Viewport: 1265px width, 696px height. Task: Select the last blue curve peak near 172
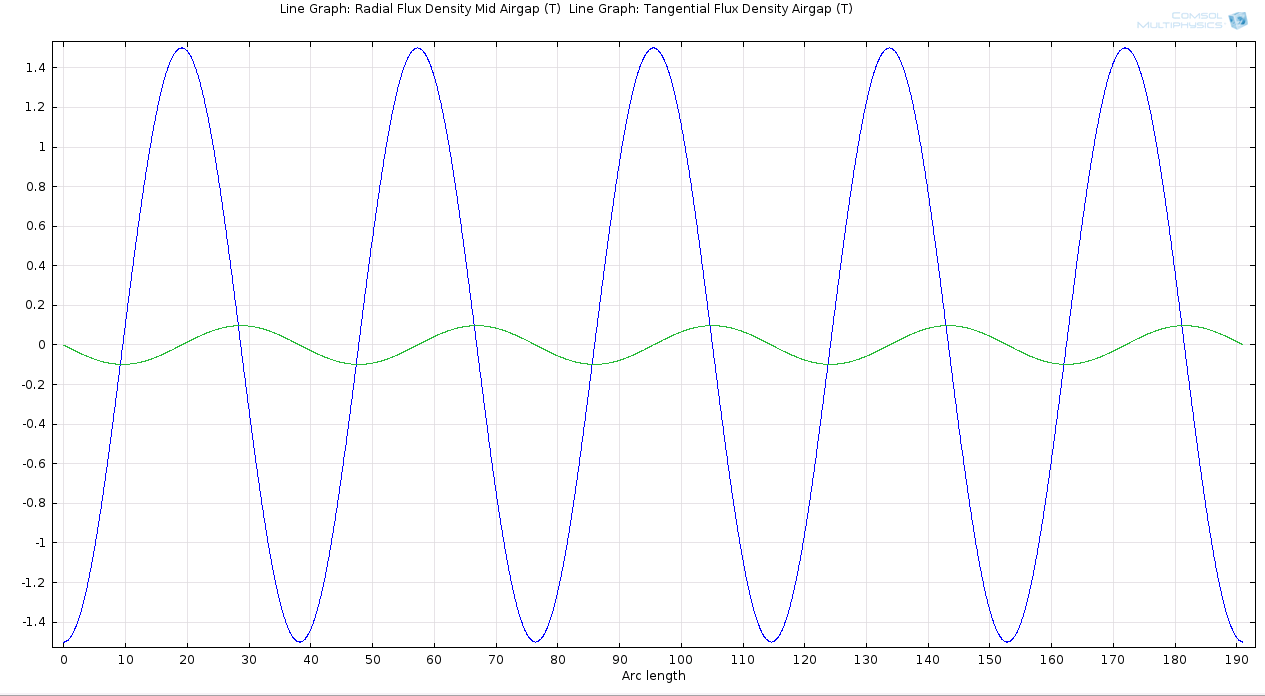pyautogui.click(x=1125, y=48)
